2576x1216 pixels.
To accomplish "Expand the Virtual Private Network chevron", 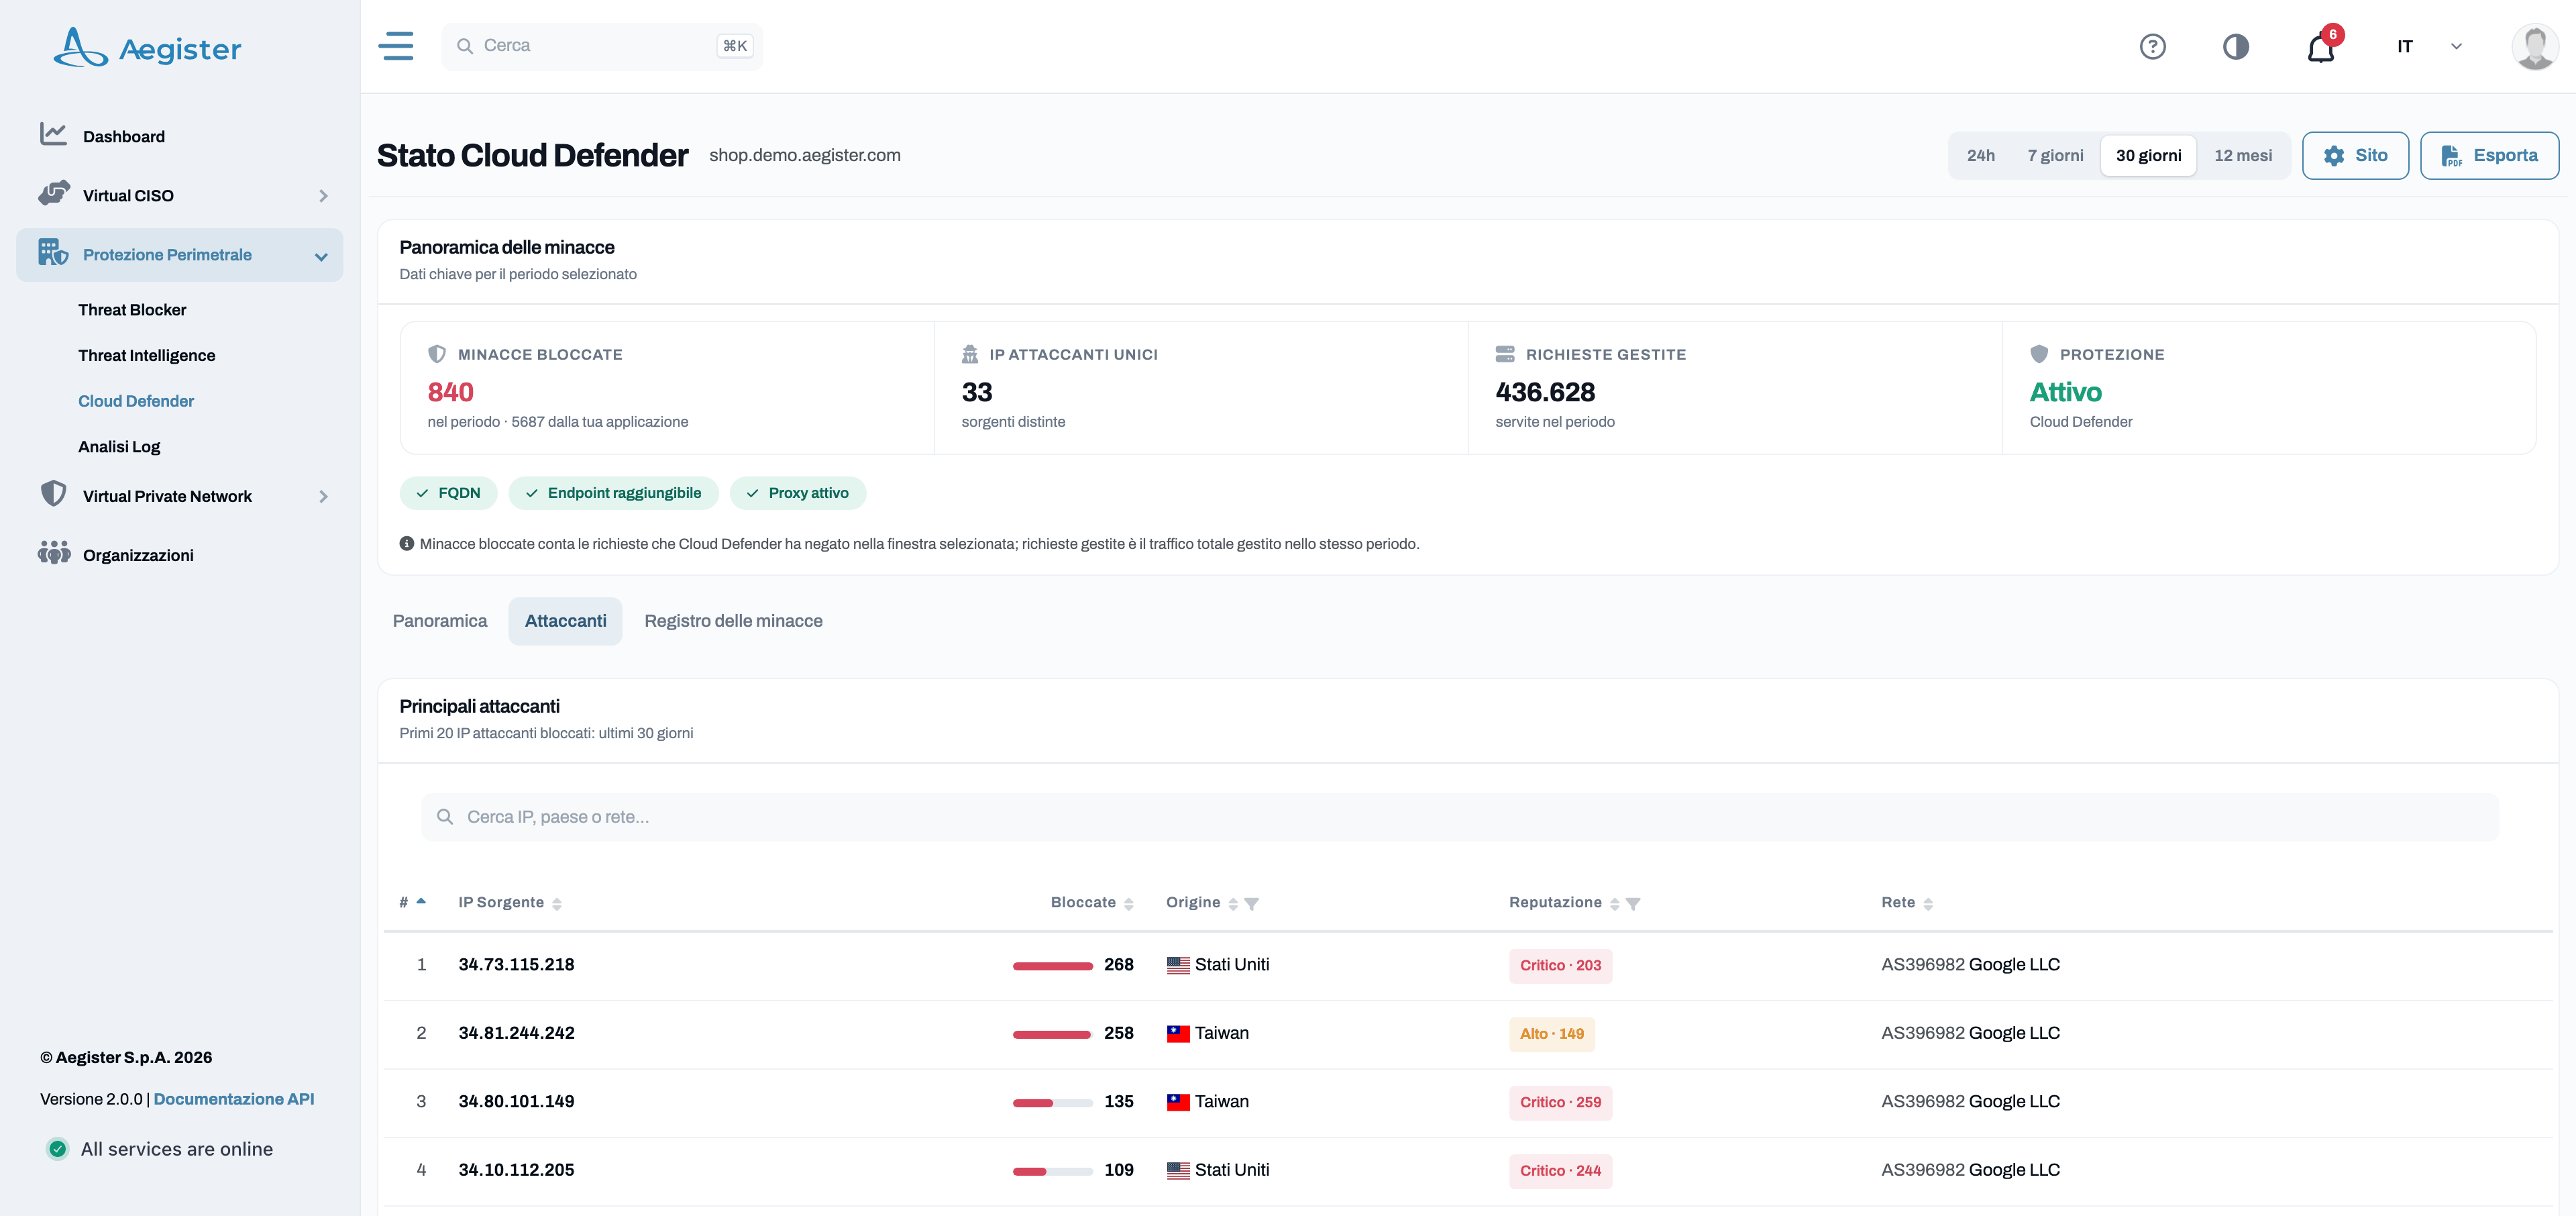I will pyautogui.click(x=323, y=497).
